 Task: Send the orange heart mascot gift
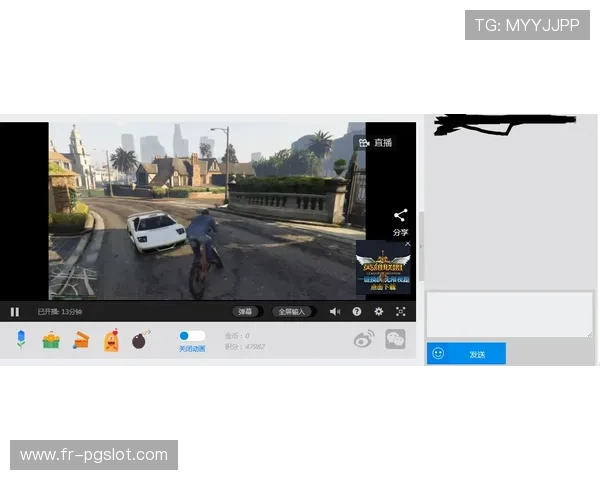(111, 340)
